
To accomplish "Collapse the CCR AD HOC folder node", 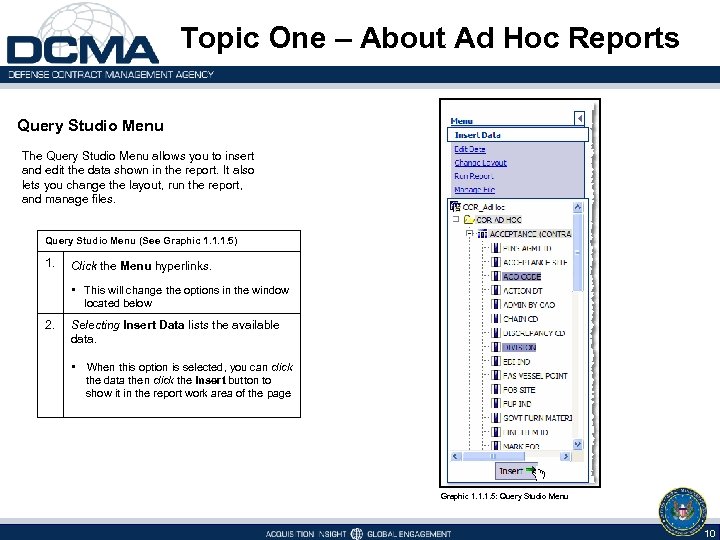I will [x=456, y=219].
